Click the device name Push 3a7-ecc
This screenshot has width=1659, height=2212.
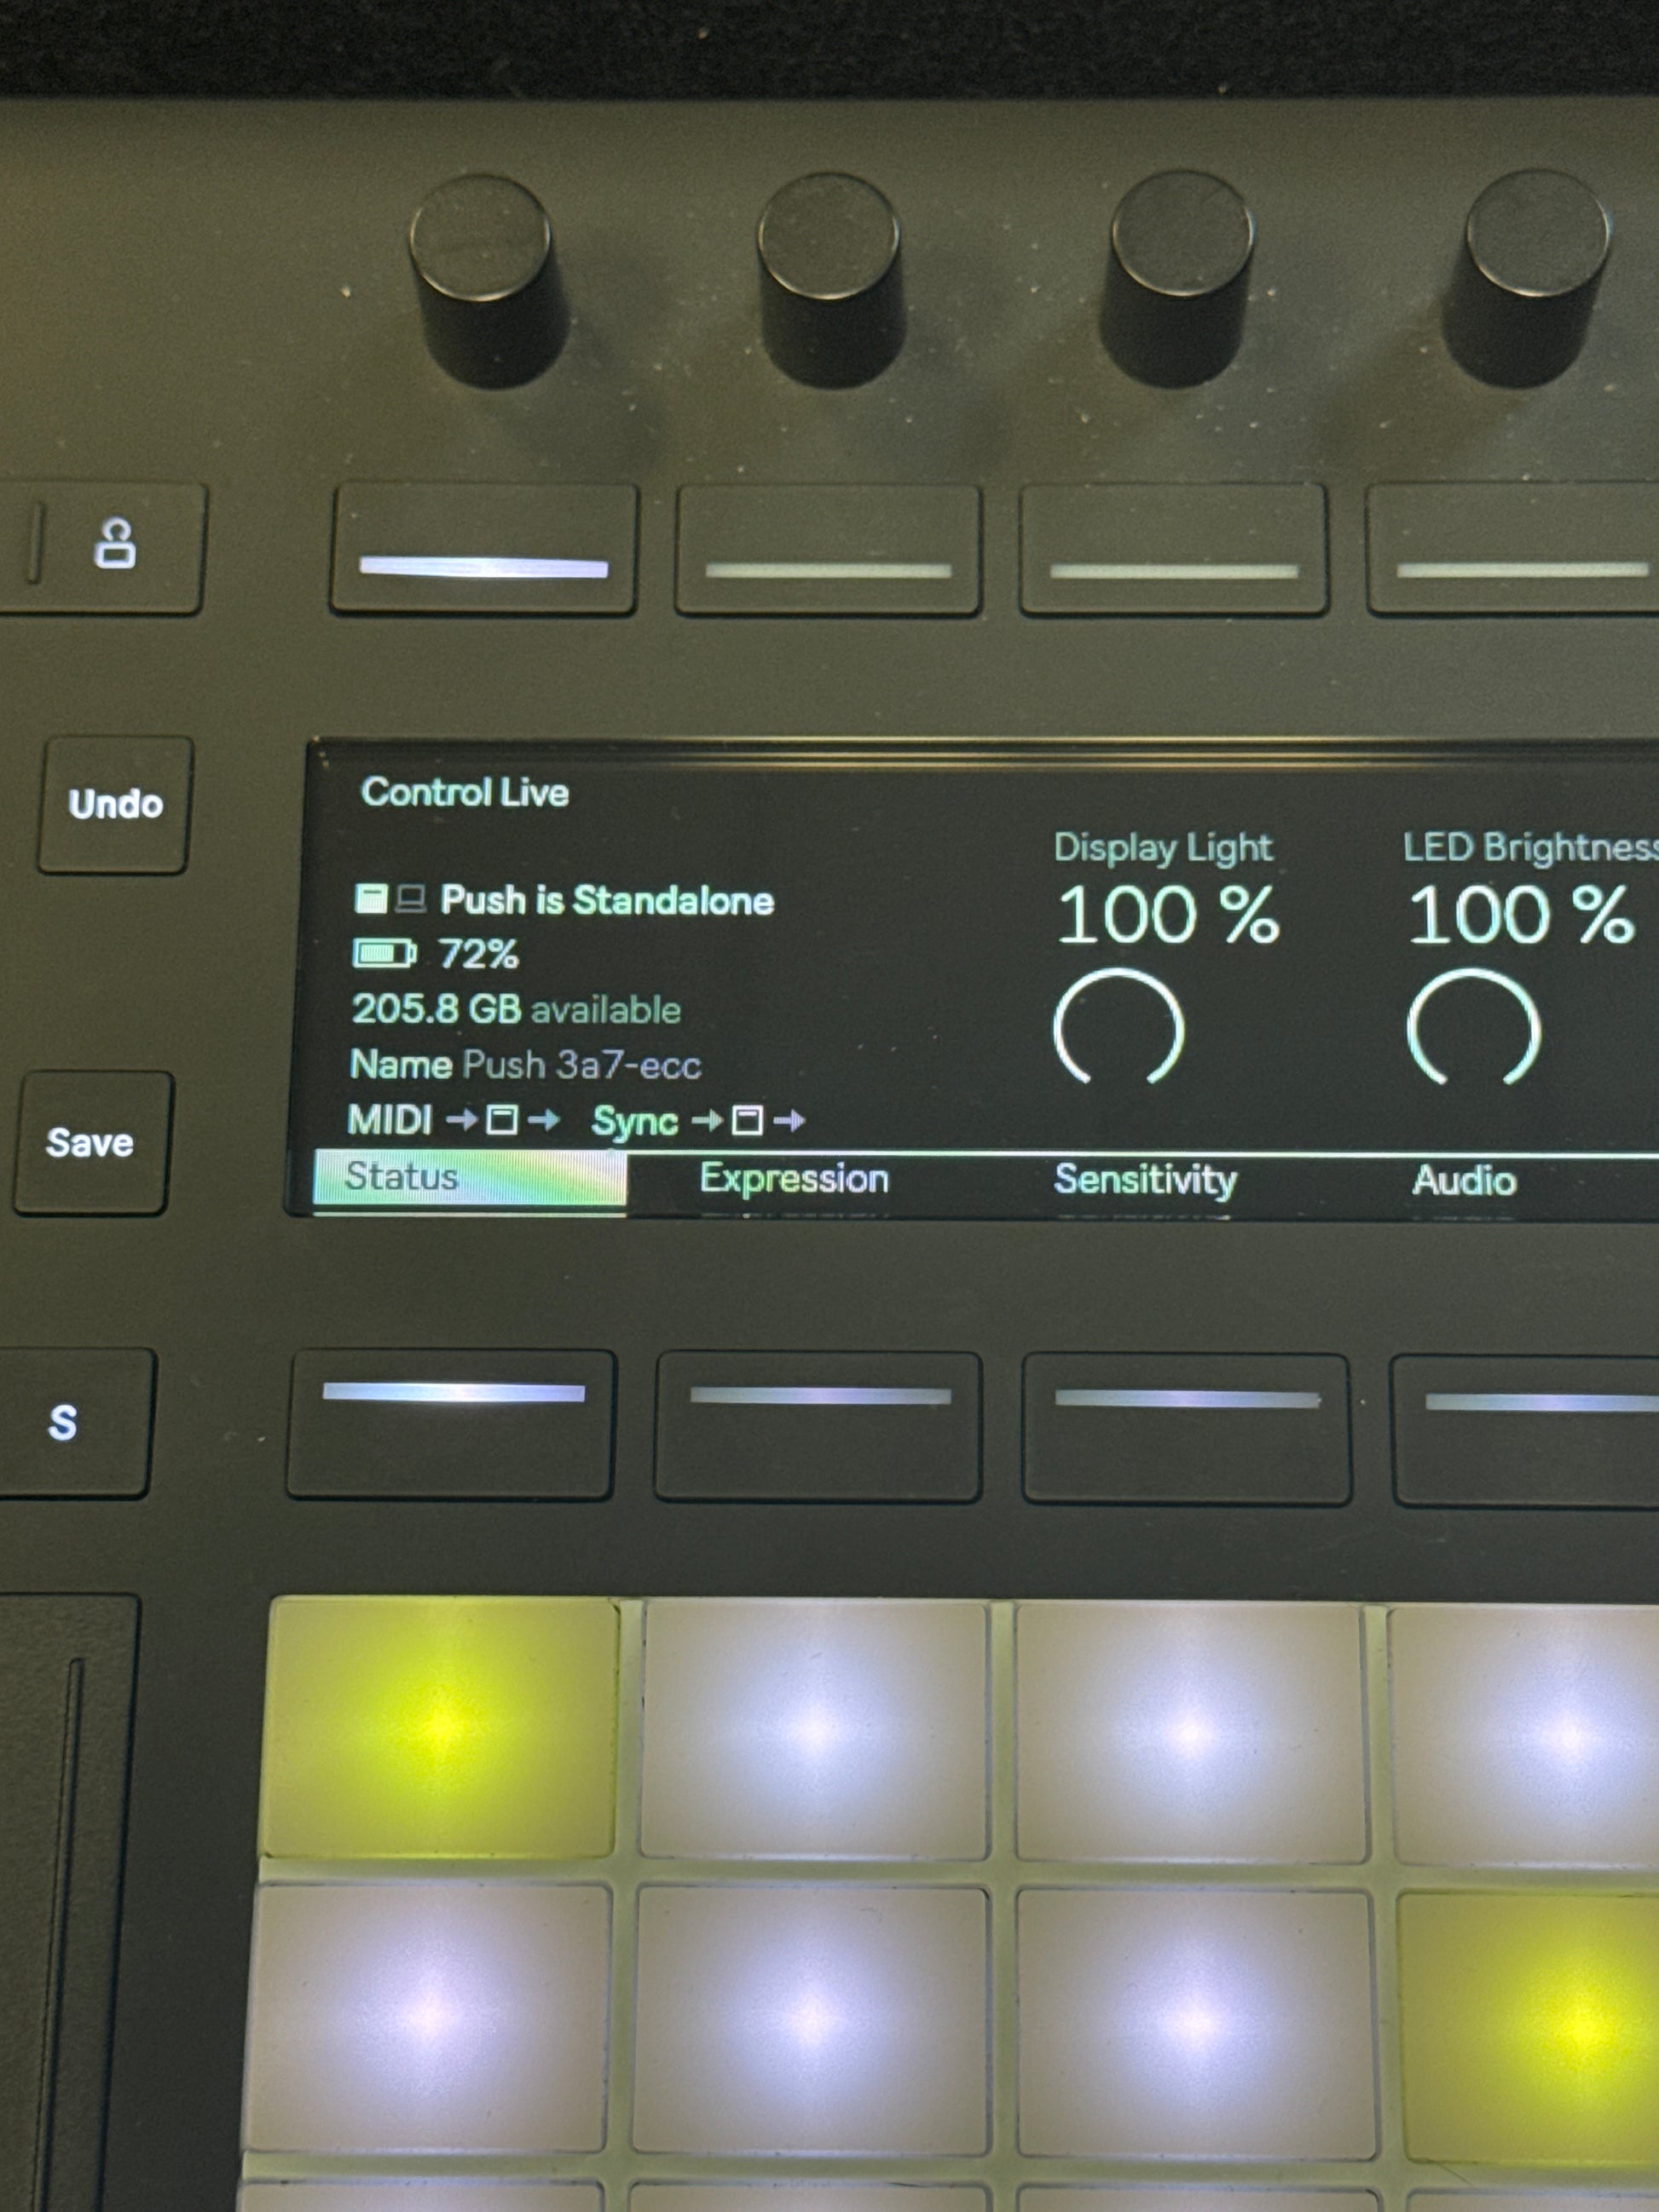(x=581, y=1064)
